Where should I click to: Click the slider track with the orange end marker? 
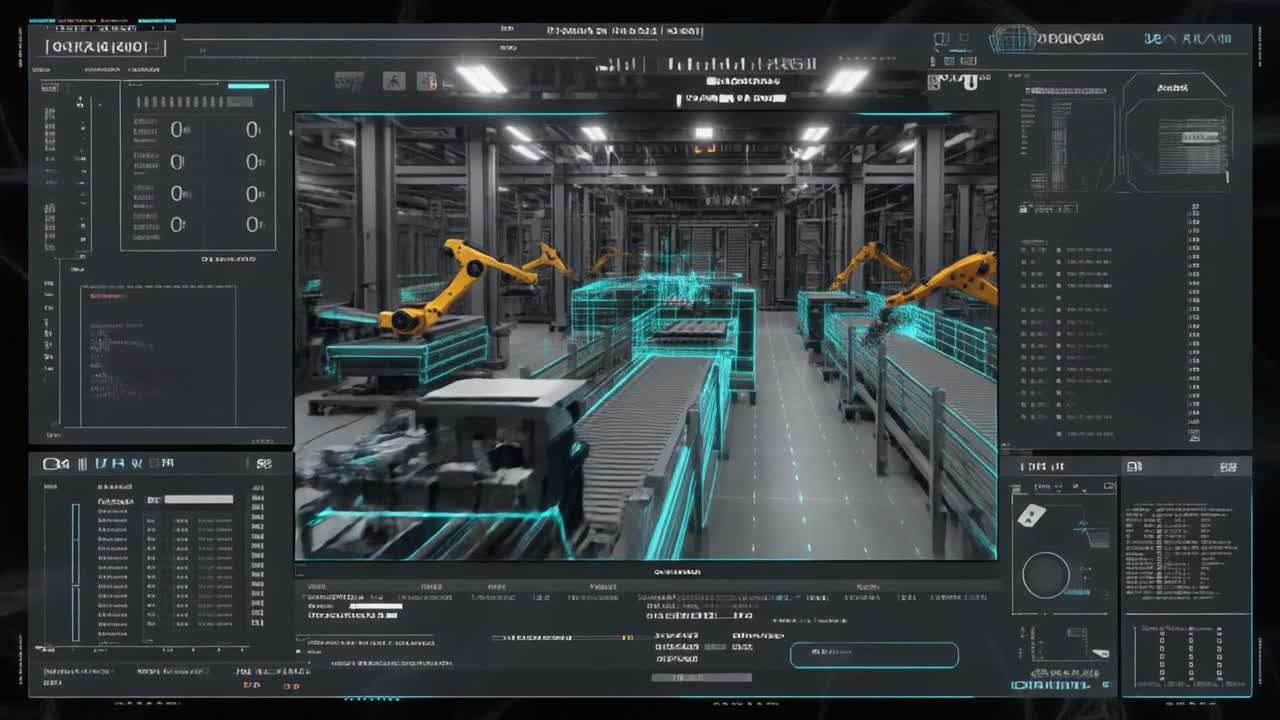click(564, 637)
